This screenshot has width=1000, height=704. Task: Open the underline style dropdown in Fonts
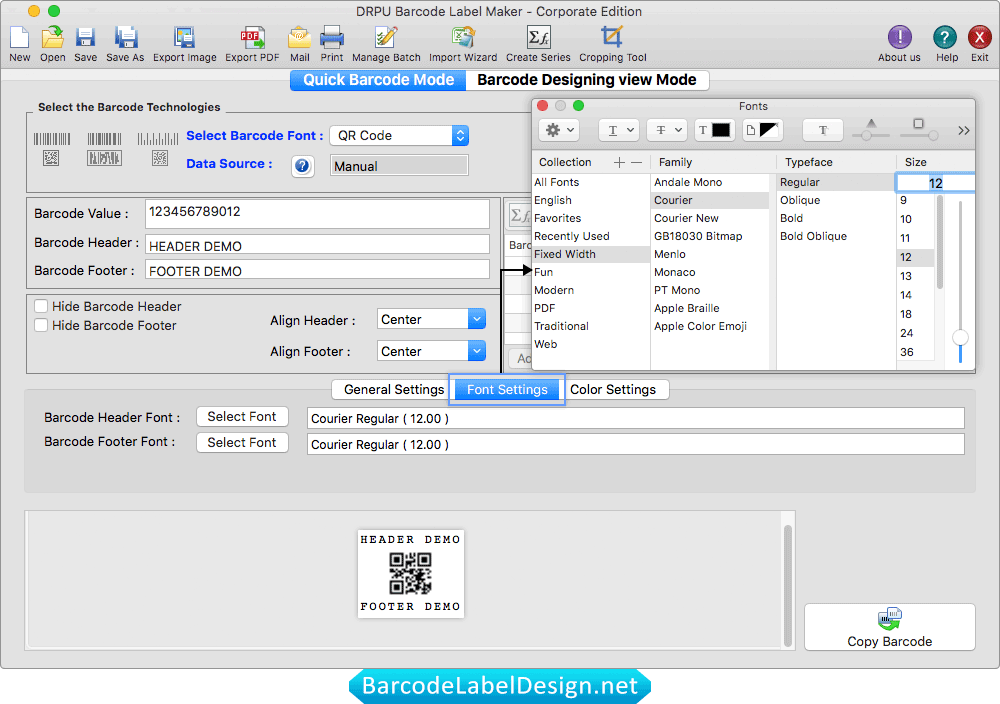click(x=619, y=130)
